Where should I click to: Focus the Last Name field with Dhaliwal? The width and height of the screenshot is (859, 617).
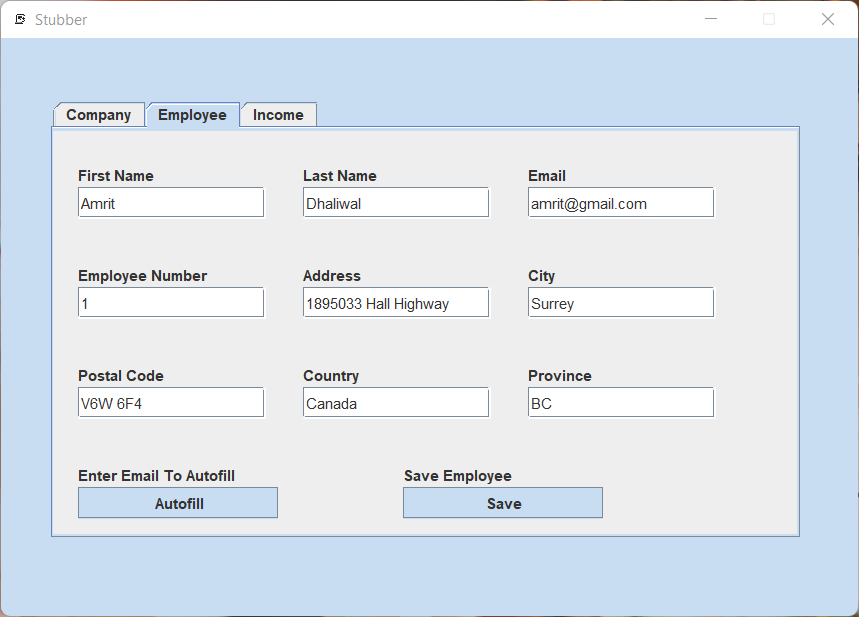tap(396, 203)
